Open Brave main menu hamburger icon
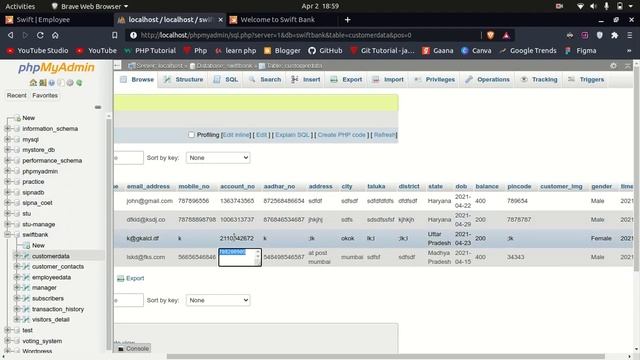Screen dimensions: 640x360 [630, 35]
